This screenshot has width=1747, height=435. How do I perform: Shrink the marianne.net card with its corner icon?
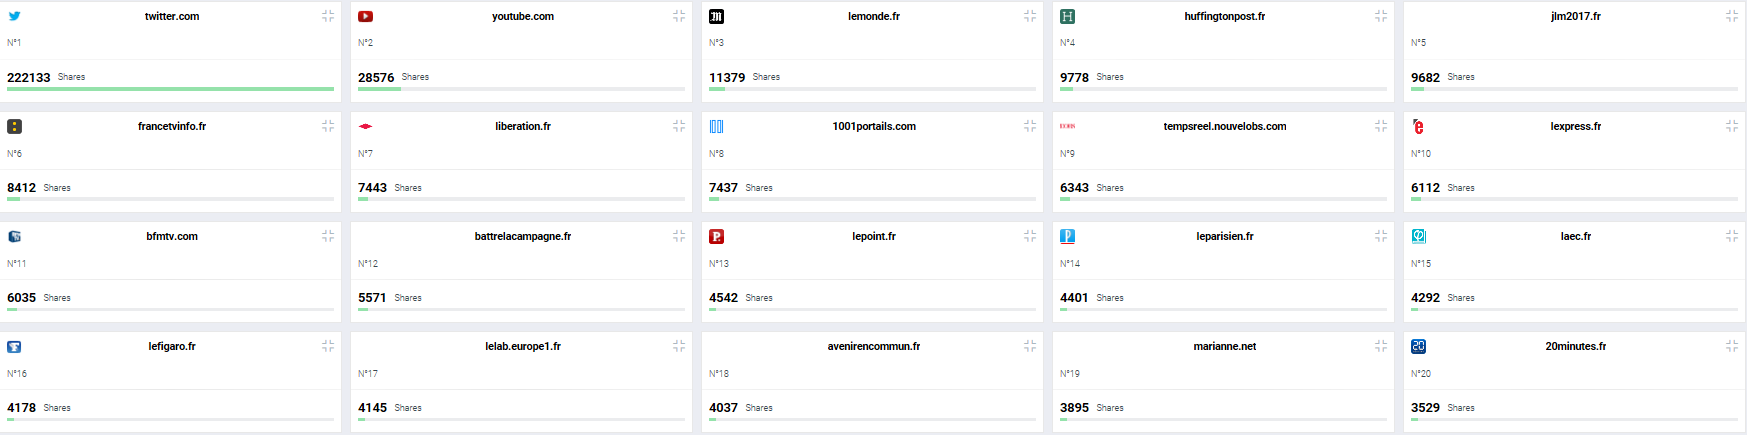pos(1381,346)
